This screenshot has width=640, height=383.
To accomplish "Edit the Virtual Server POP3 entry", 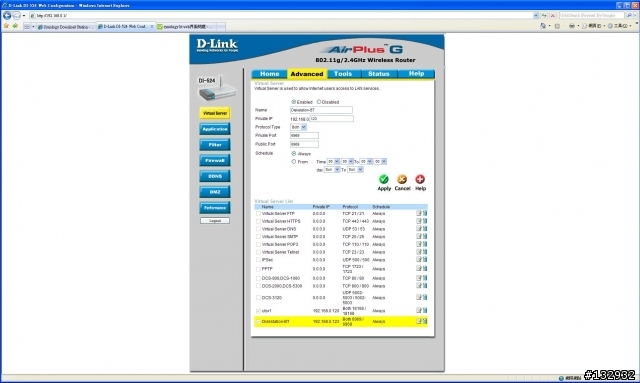I will click(x=418, y=244).
